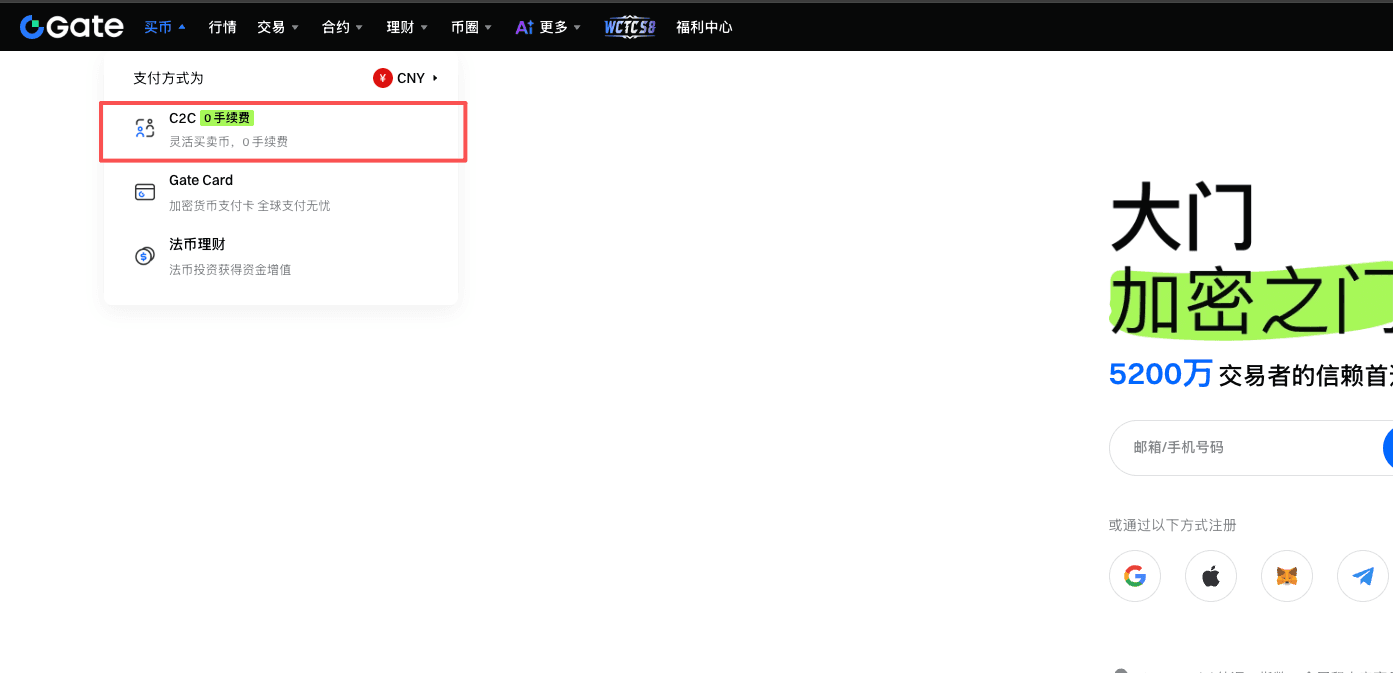Image resolution: width=1393 pixels, height=673 pixels.
Task: Click the 邮箱/手机号码 input field
Action: [x=1250, y=447]
